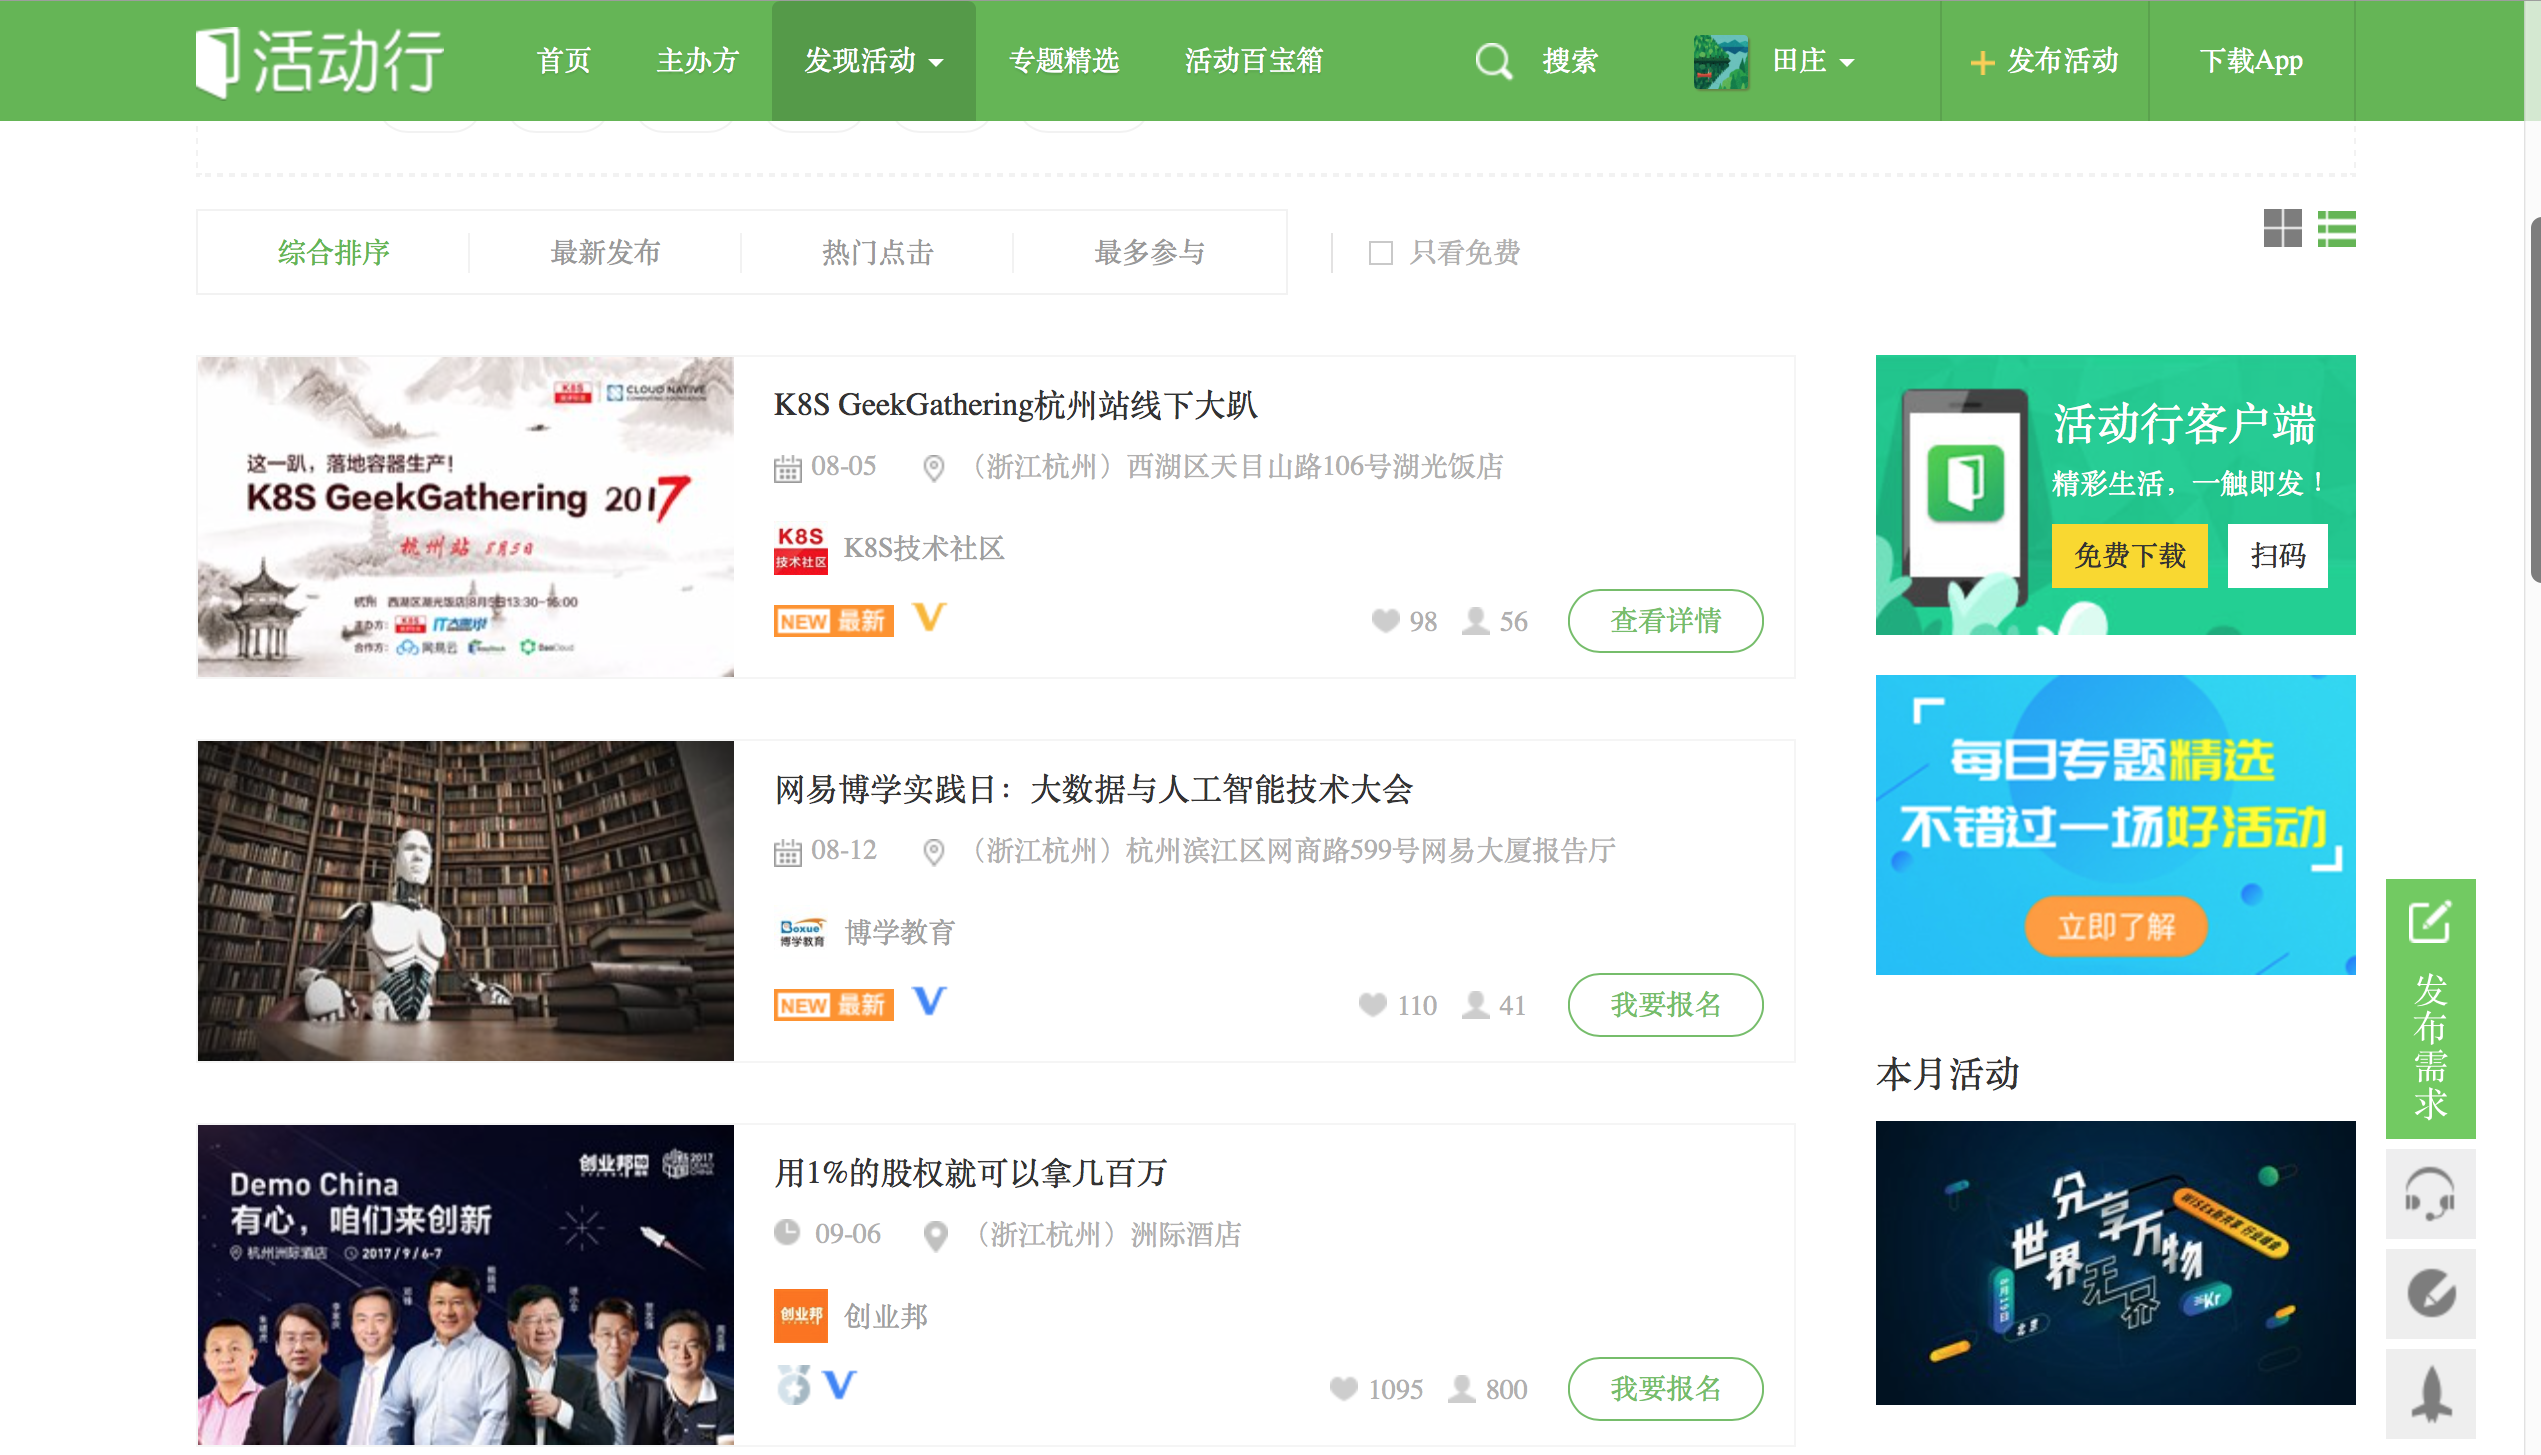Click participants icon showing 800
The image size is (2541, 1455).
[1462, 1389]
